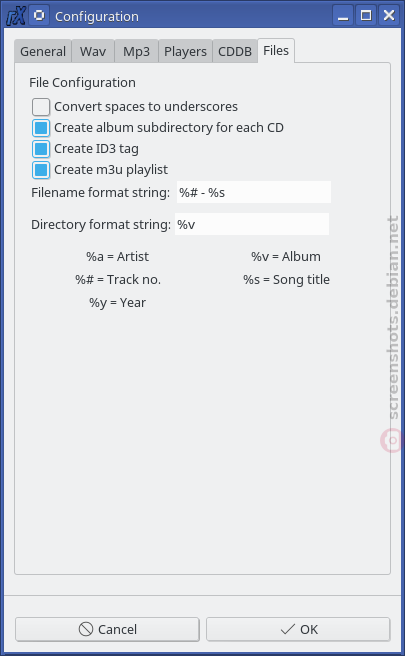This screenshot has height=656, width=405.
Task: Confirm settings with the OK button
Action: point(298,629)
